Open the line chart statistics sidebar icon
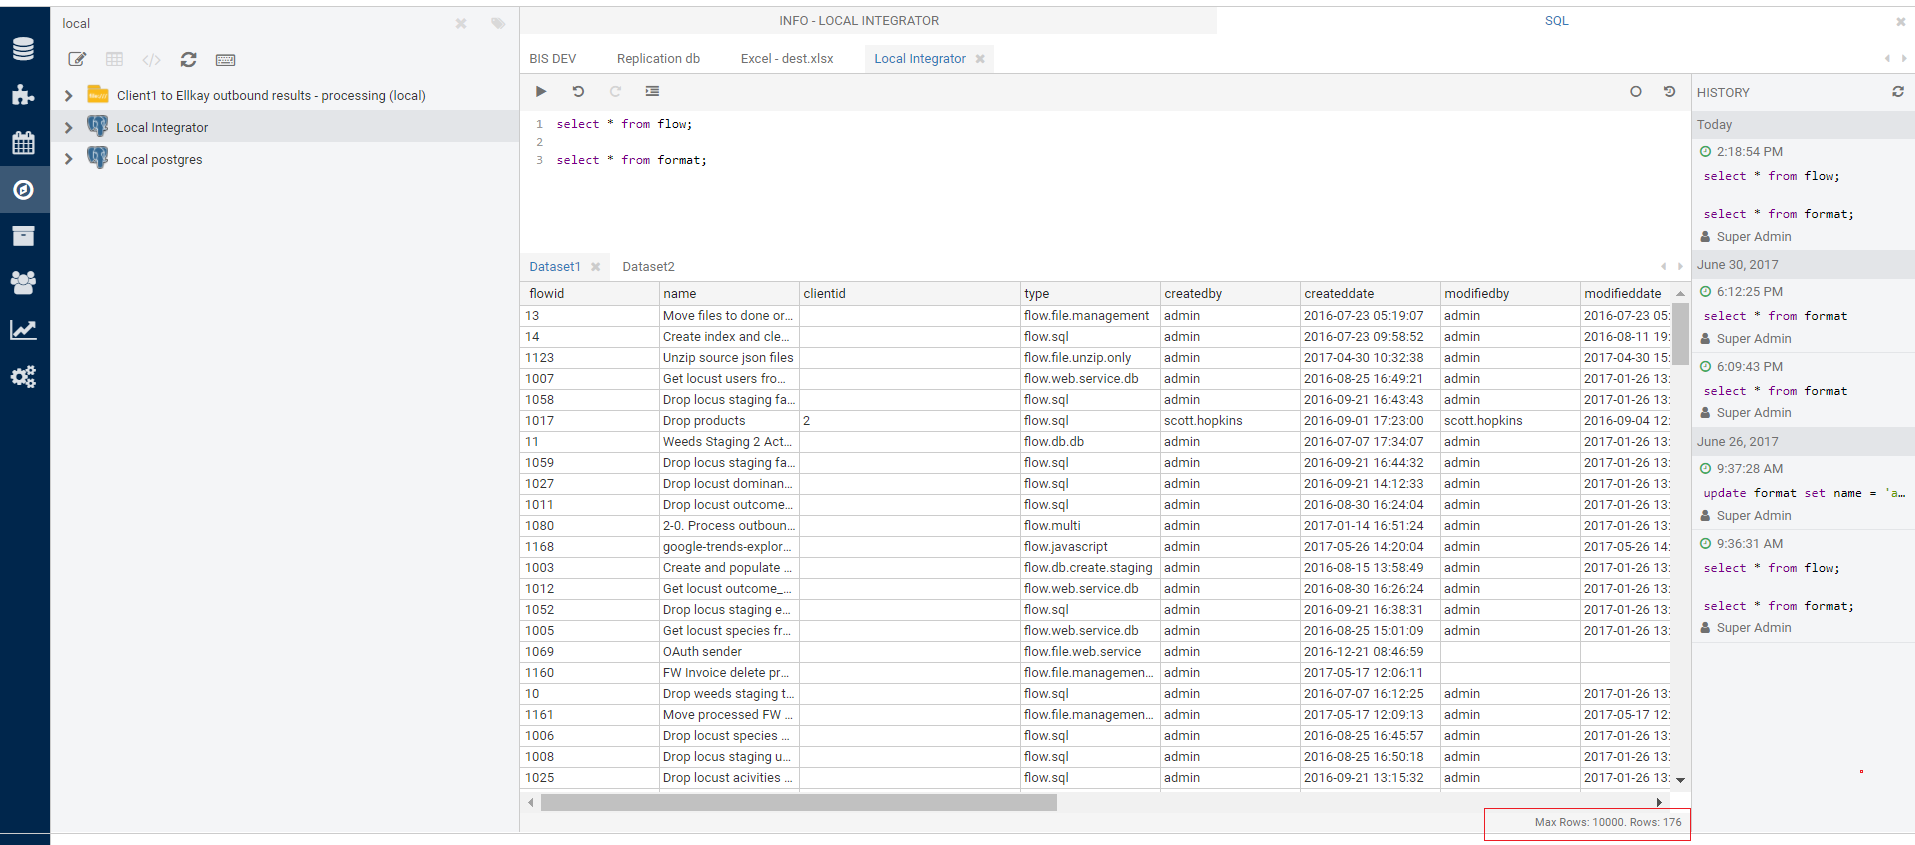The height and width of the screenshot is (845, 1915). [x=23, y=329]
